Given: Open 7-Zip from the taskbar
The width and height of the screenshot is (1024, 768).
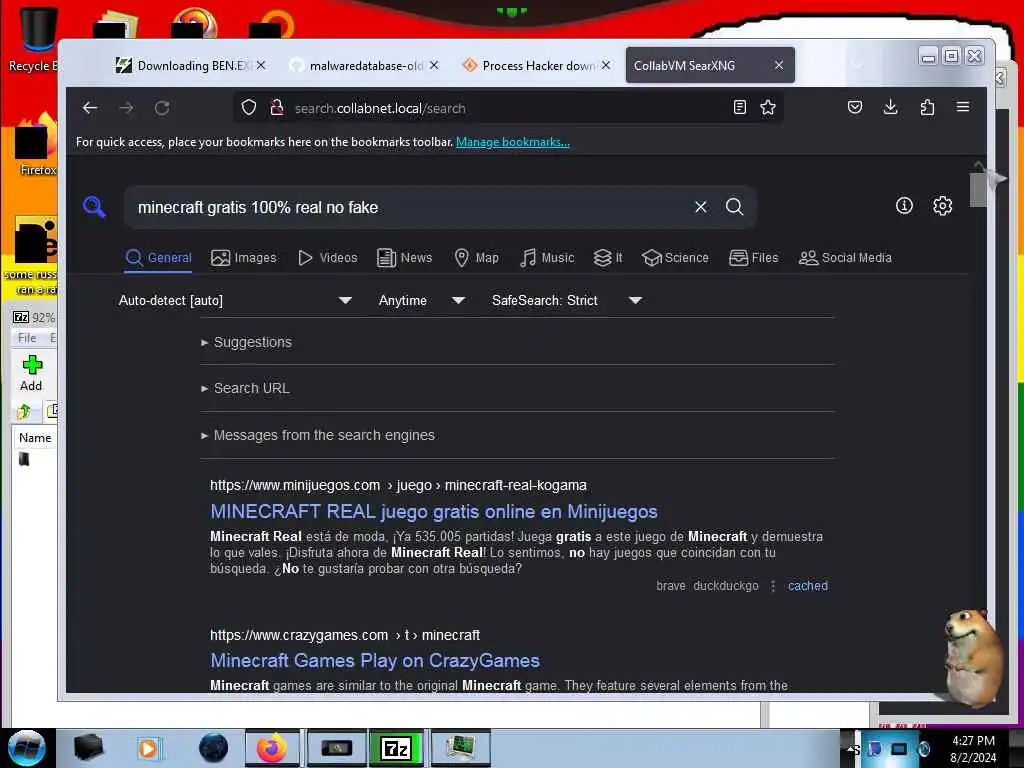Looking at the screenshot, I should [x=396, y=748].
